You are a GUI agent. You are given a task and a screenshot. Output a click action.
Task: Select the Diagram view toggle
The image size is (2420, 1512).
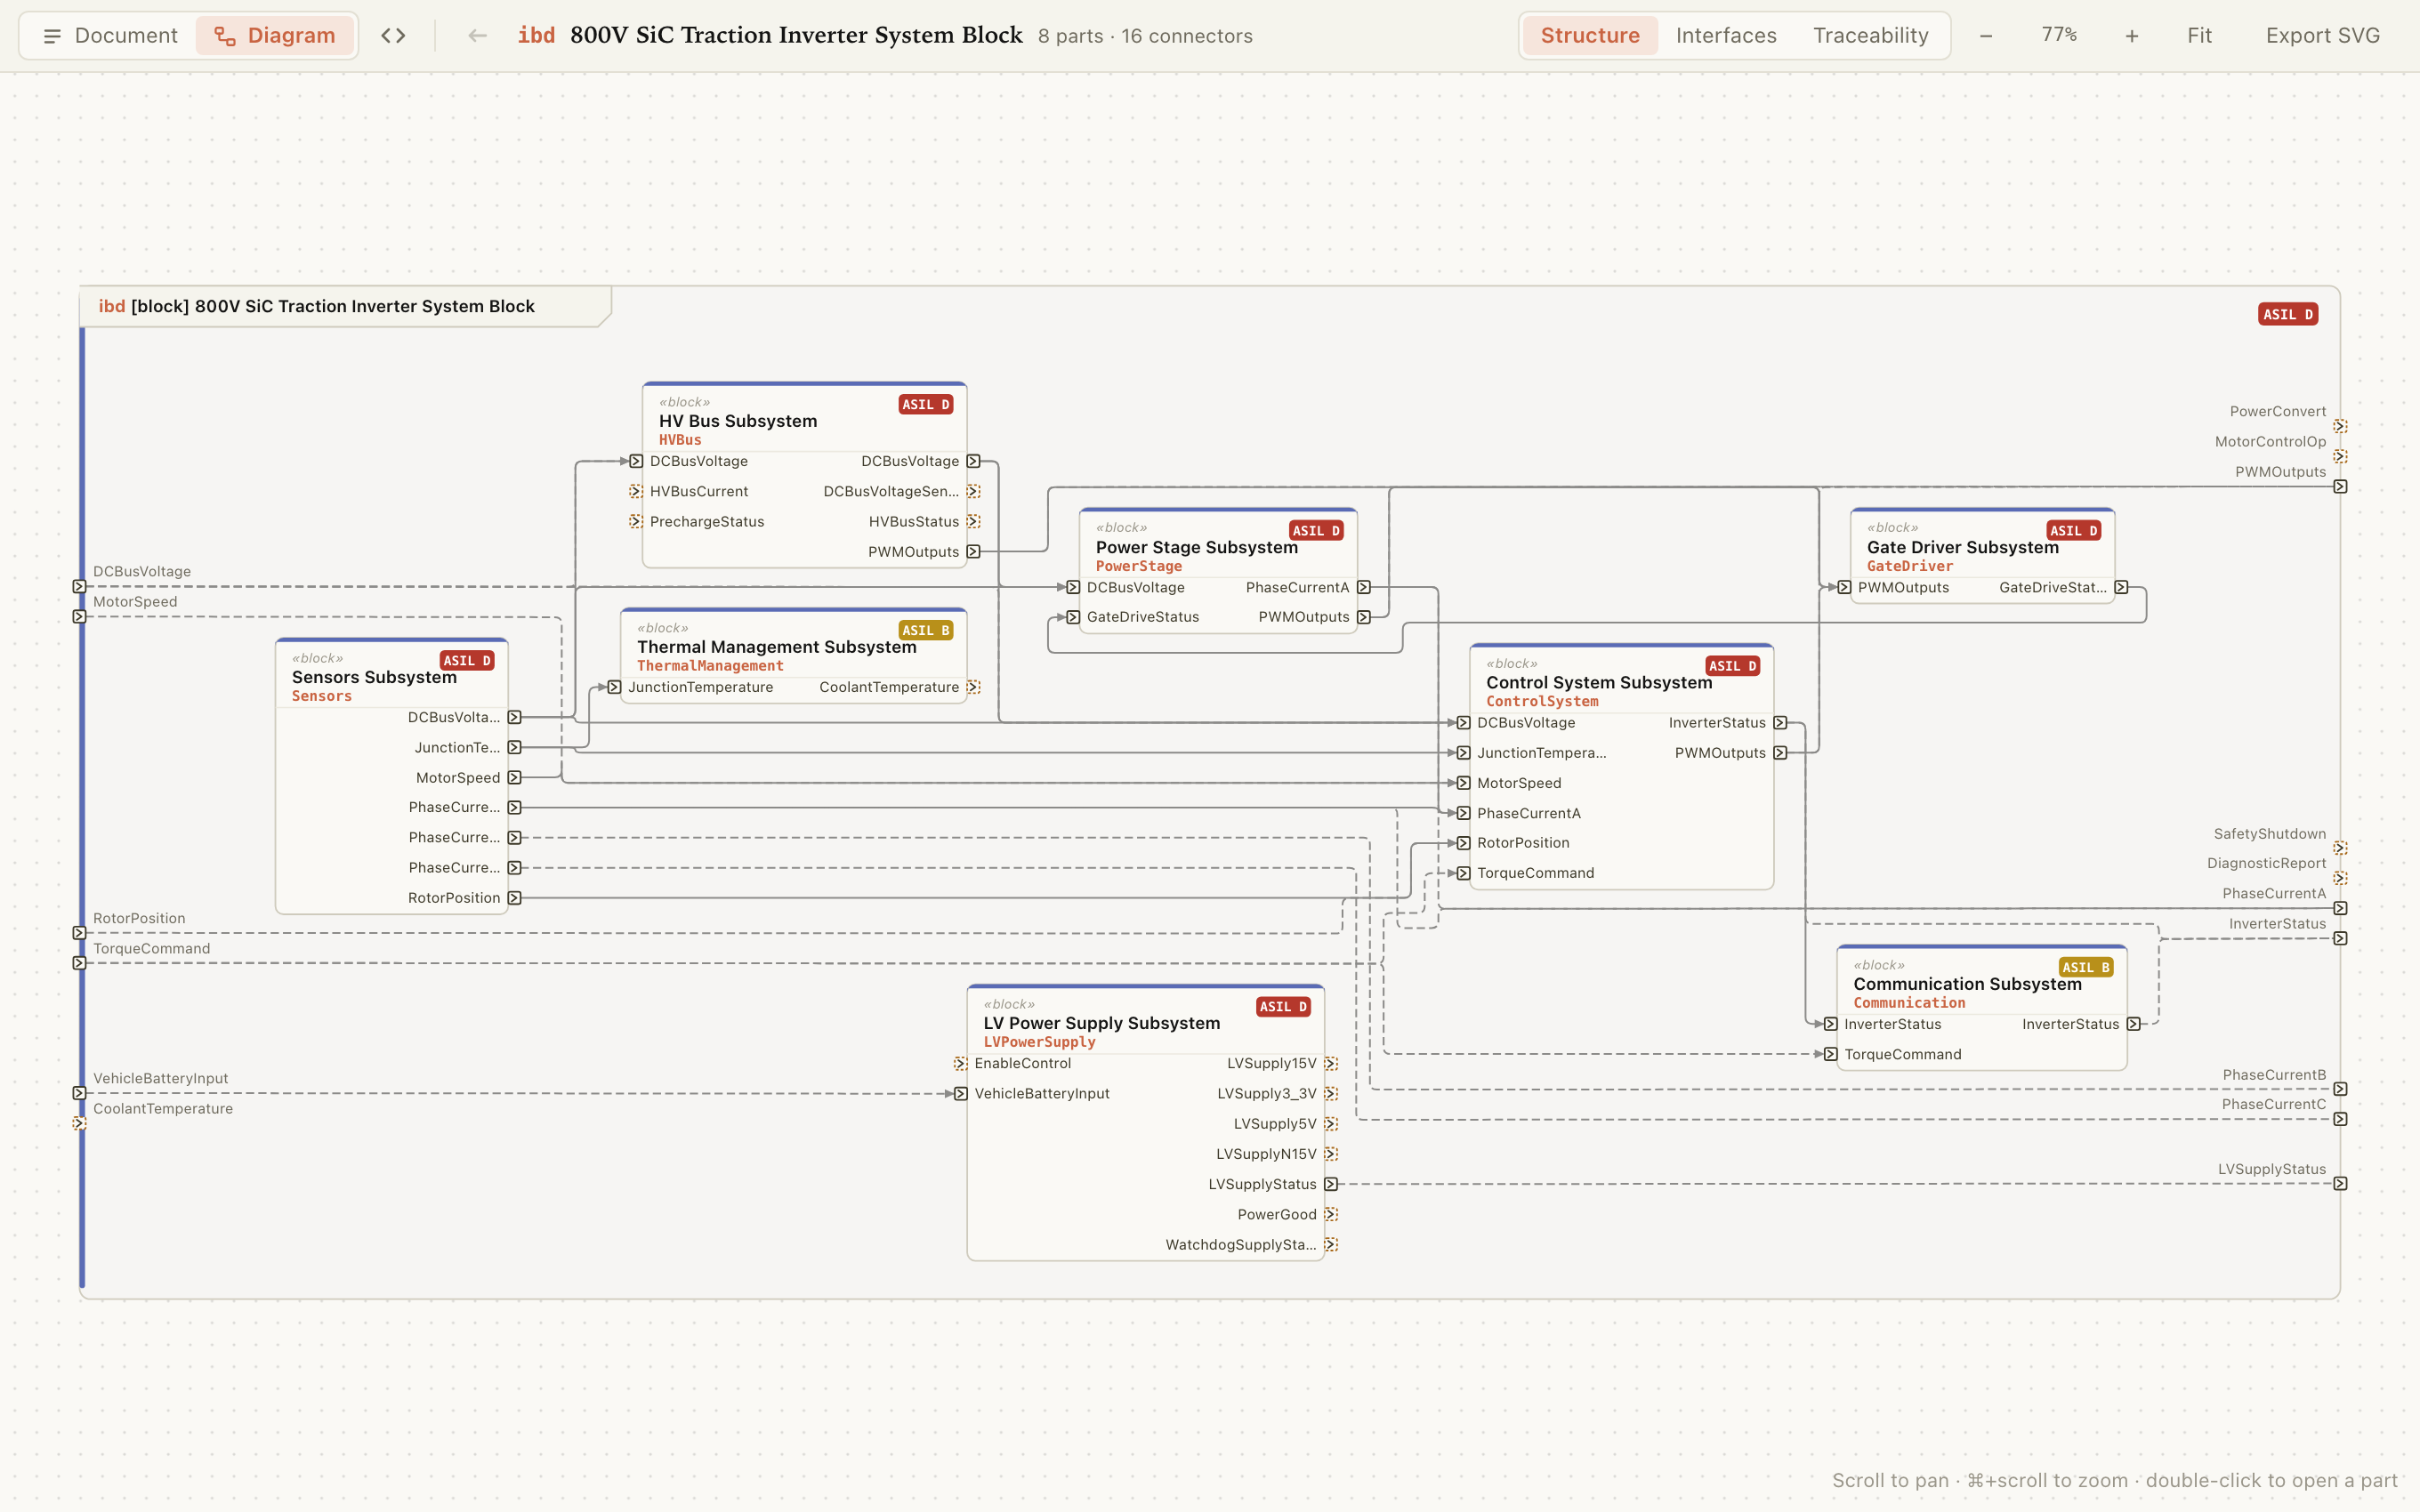(275, 36)
